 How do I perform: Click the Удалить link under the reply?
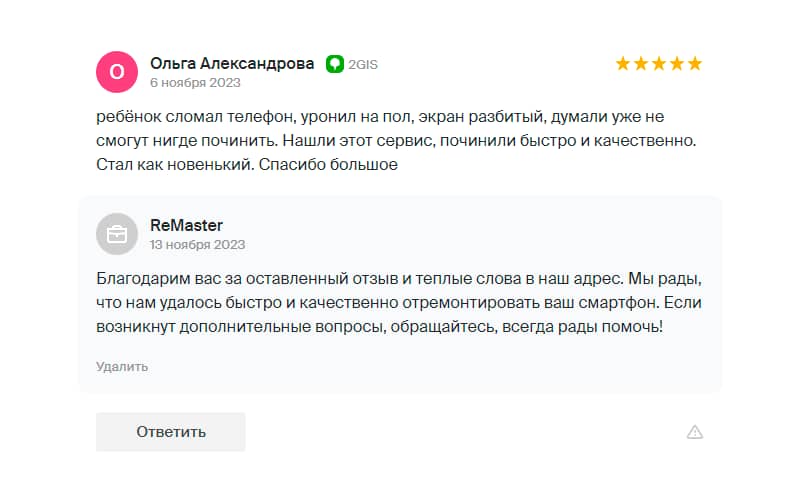pyautogui.click(x=122, y=367)
